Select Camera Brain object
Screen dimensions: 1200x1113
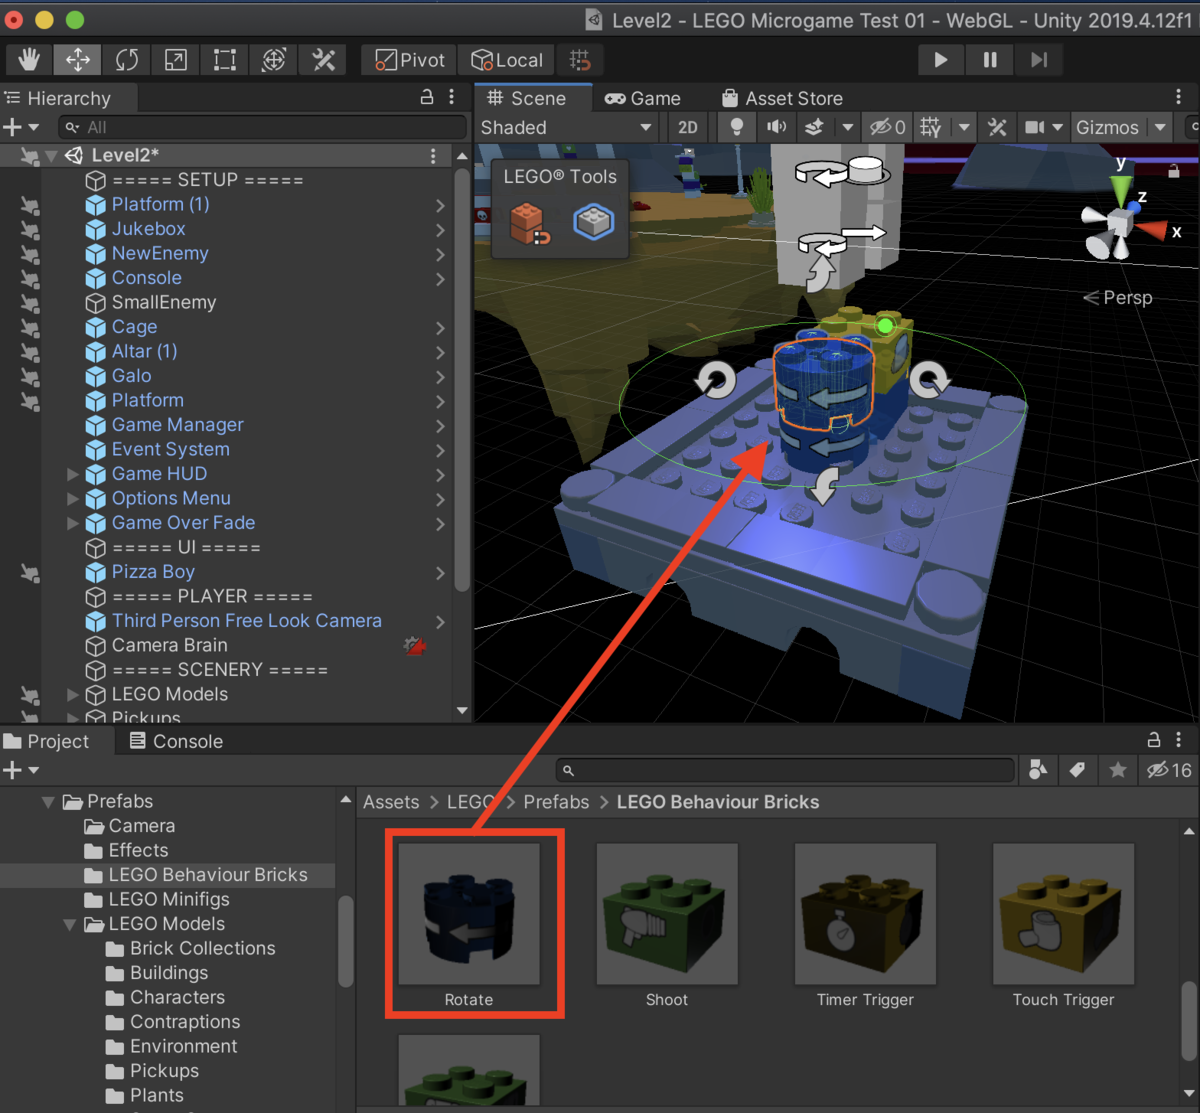pos(170,645)
